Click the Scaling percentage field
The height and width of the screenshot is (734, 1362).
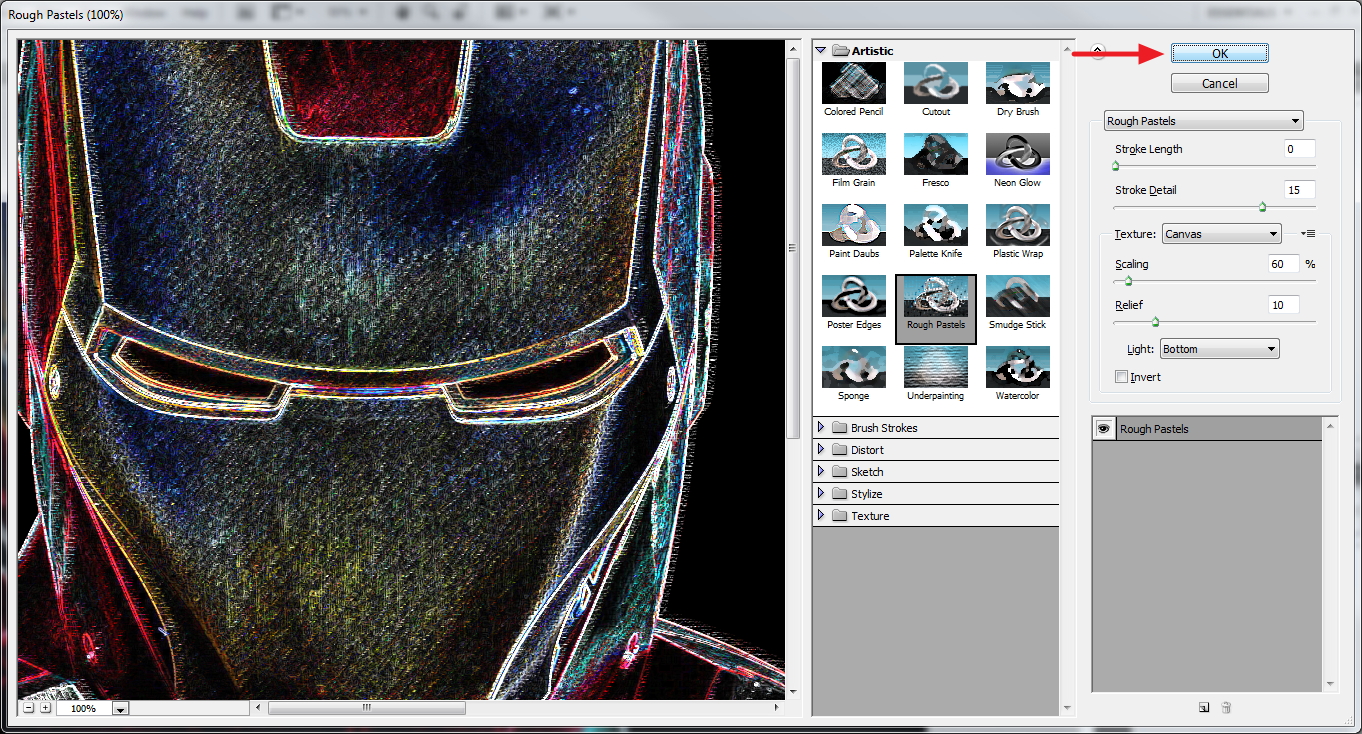(1283, 264)
